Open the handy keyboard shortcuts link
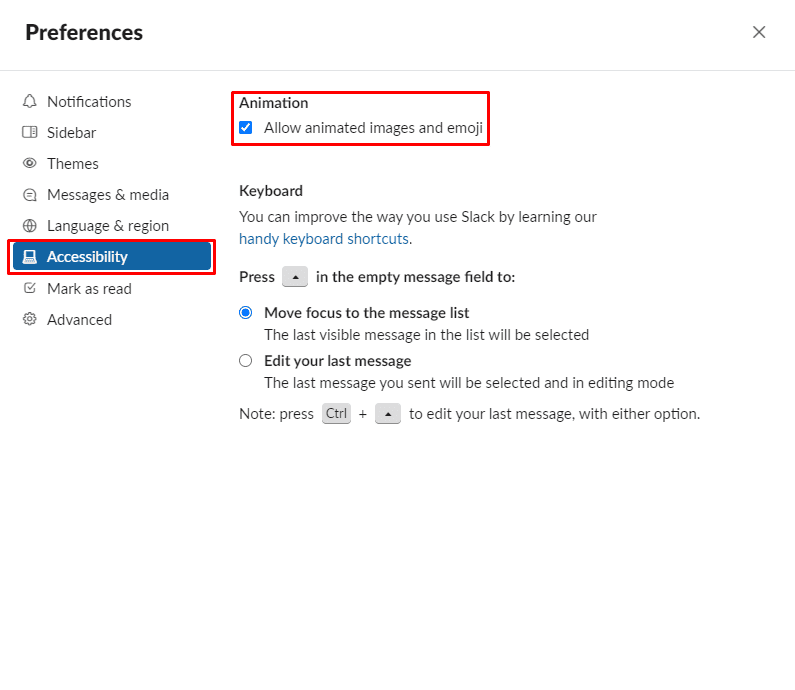Screen dimensions: 795x690 (x=324, y=239)
